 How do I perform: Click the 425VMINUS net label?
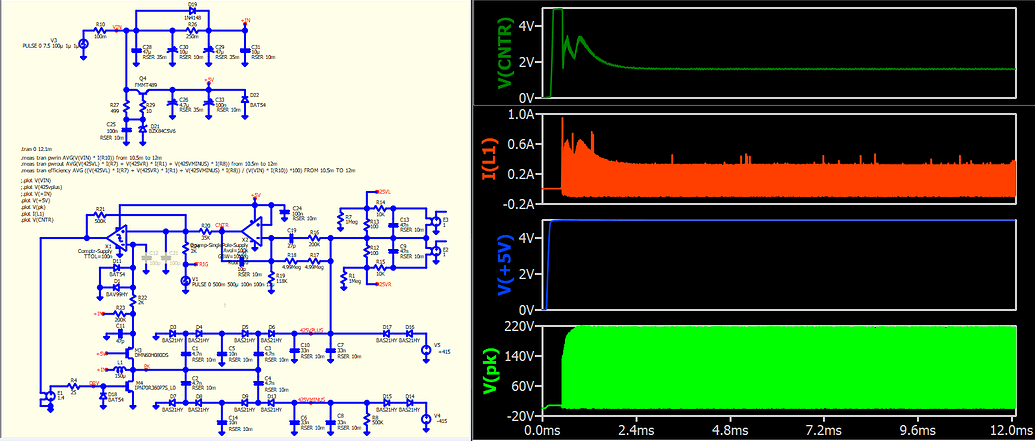[311, 399]
